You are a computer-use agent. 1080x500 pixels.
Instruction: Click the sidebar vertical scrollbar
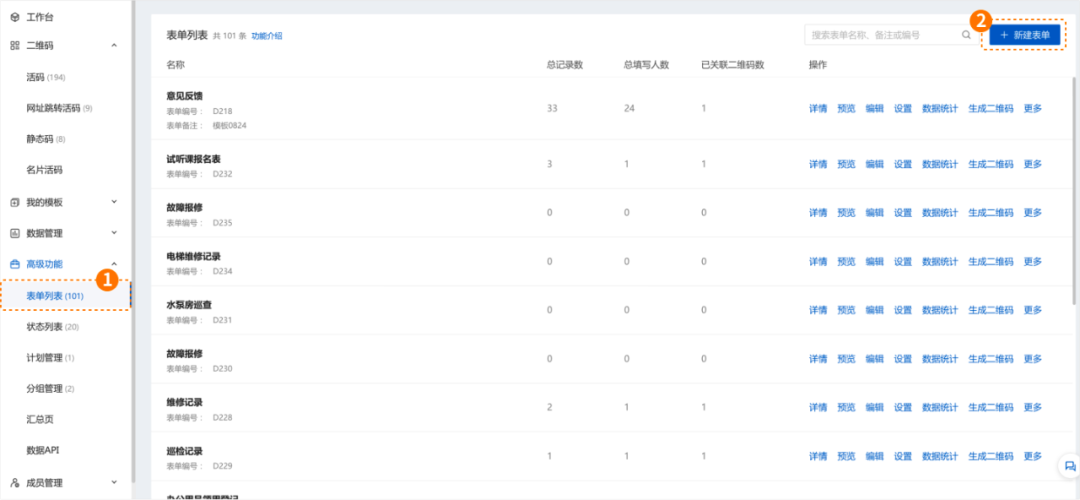(x=134, y=241)
